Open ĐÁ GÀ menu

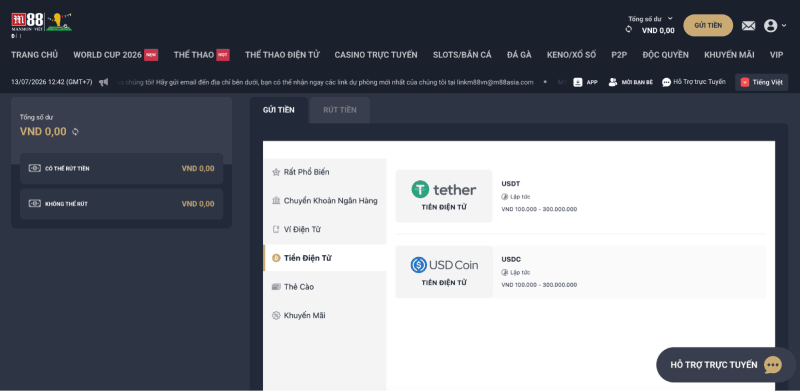(x=519, y=55)
